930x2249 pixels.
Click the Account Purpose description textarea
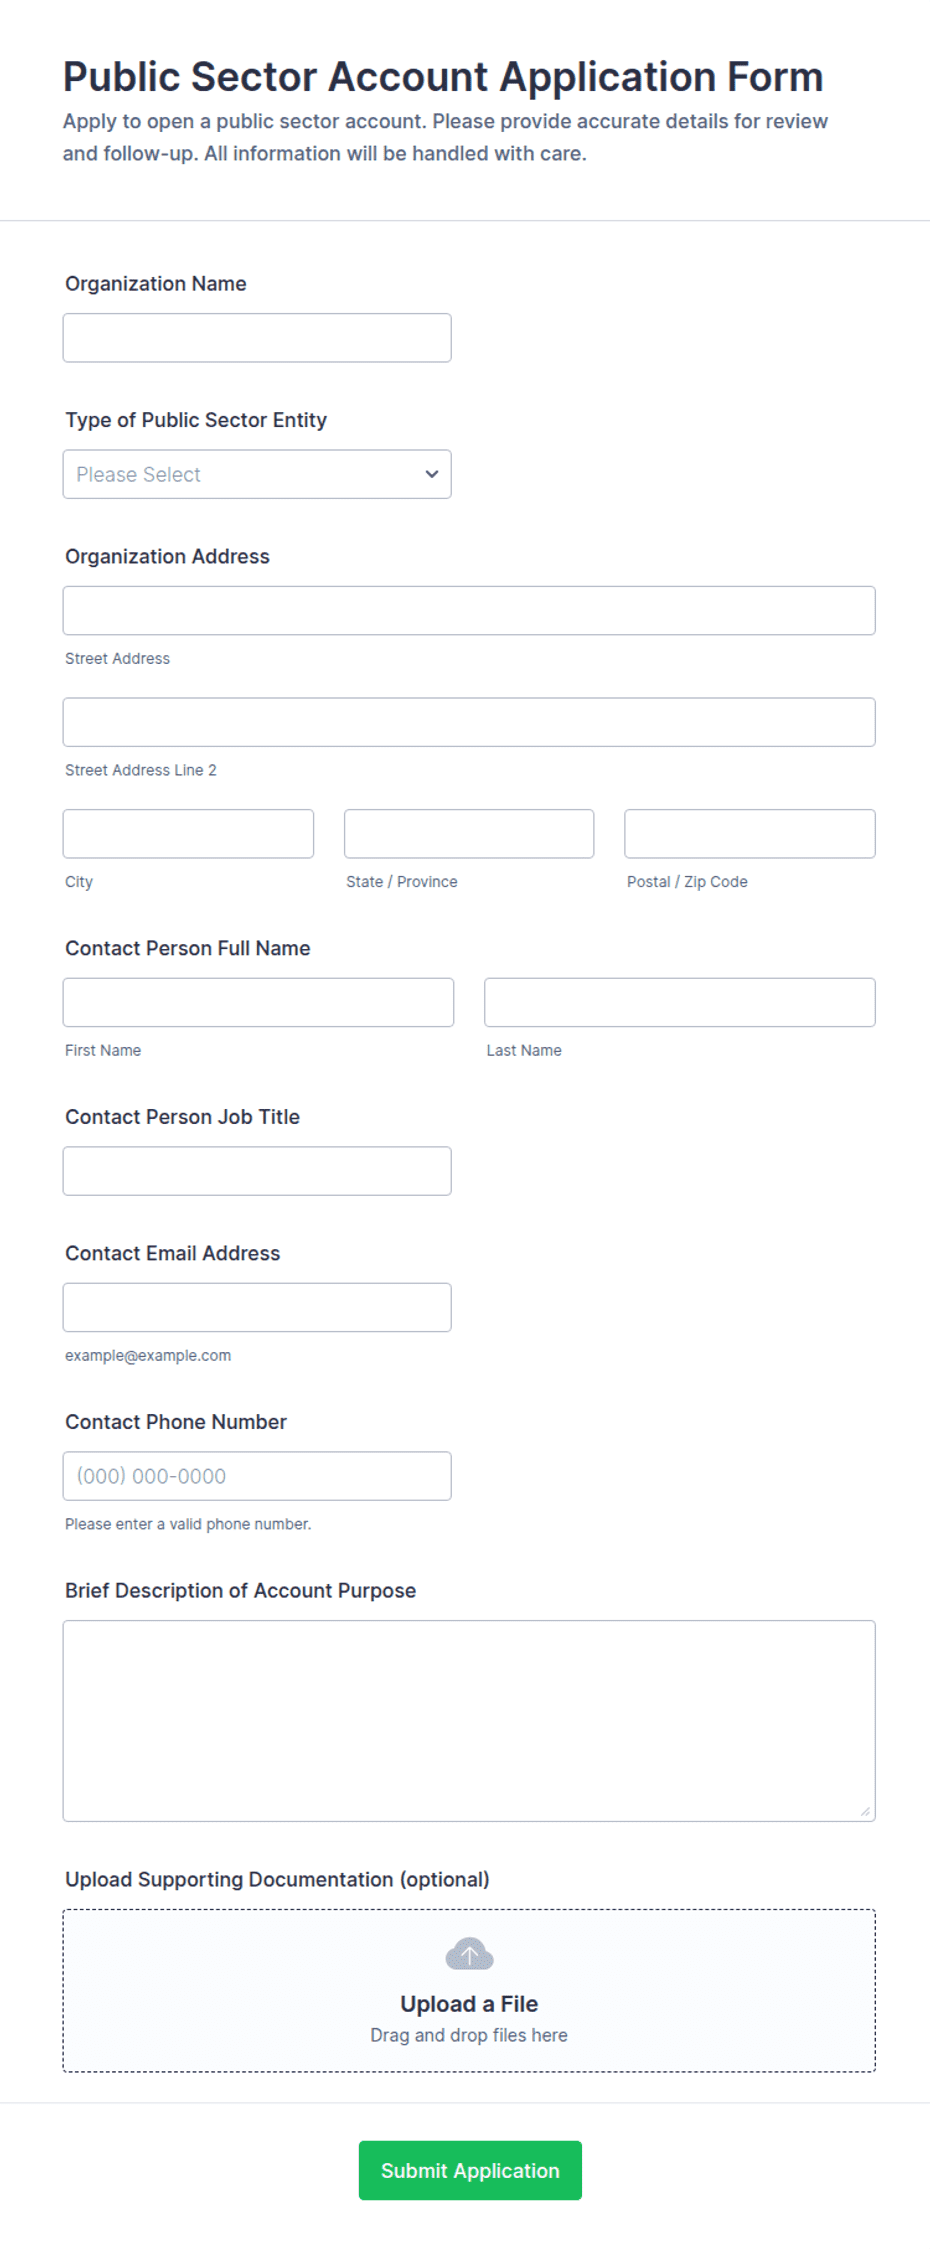469,1721
